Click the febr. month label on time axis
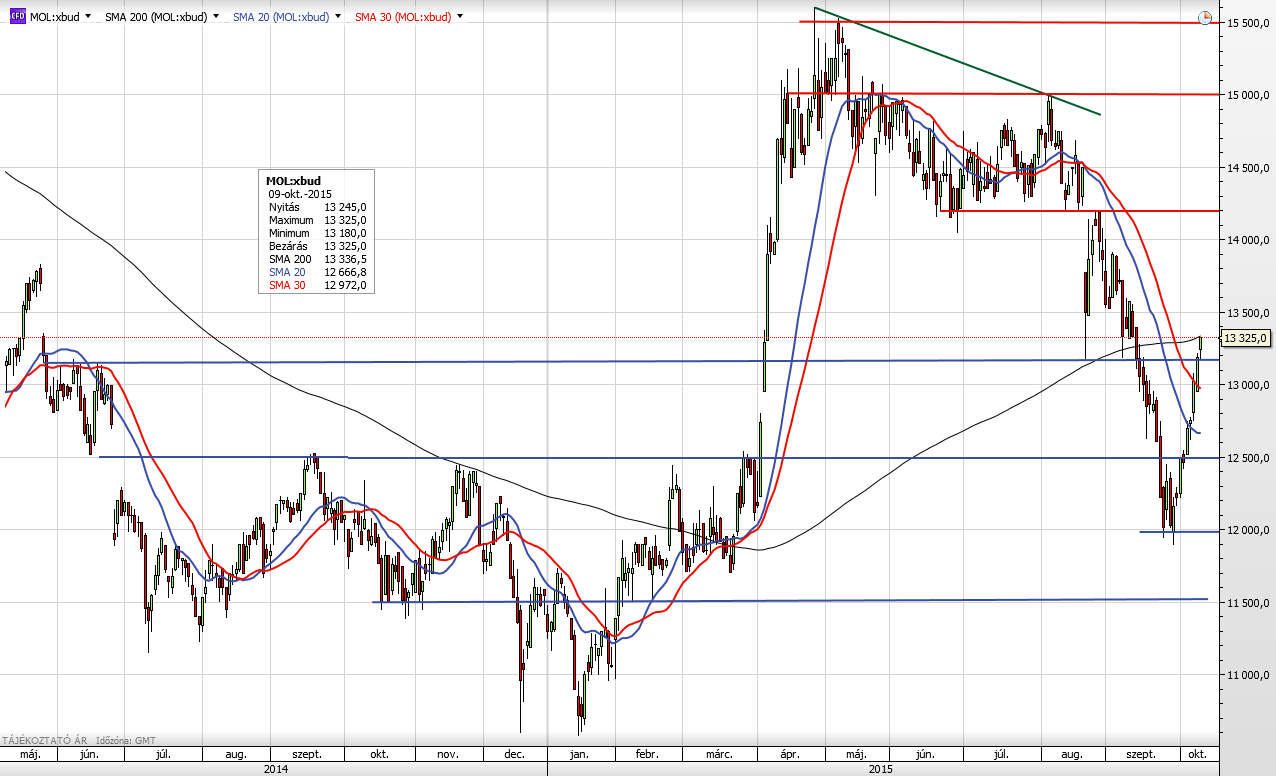The width and height of the screenshot is (1276, 776). point(648,754)
